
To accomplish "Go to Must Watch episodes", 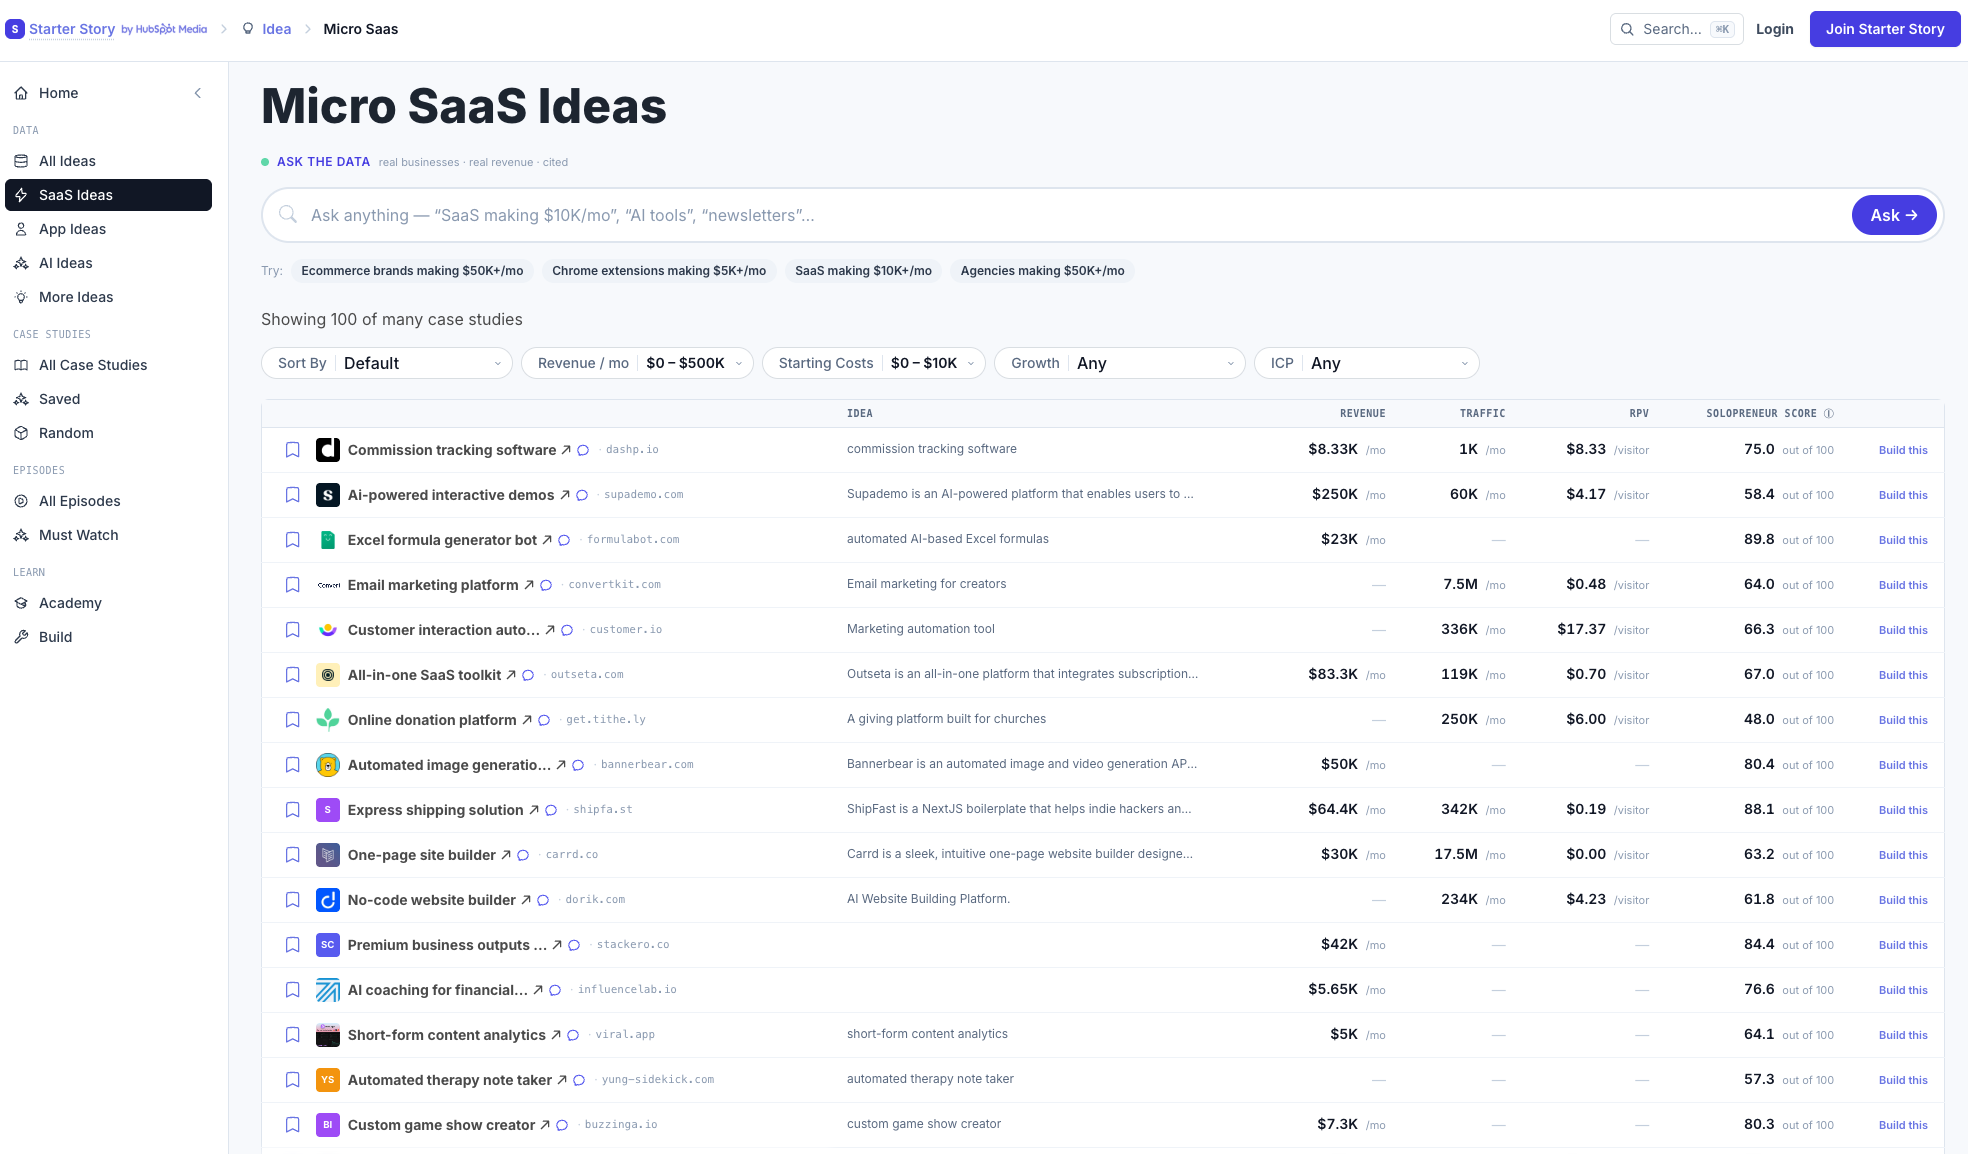I will 108,535.
